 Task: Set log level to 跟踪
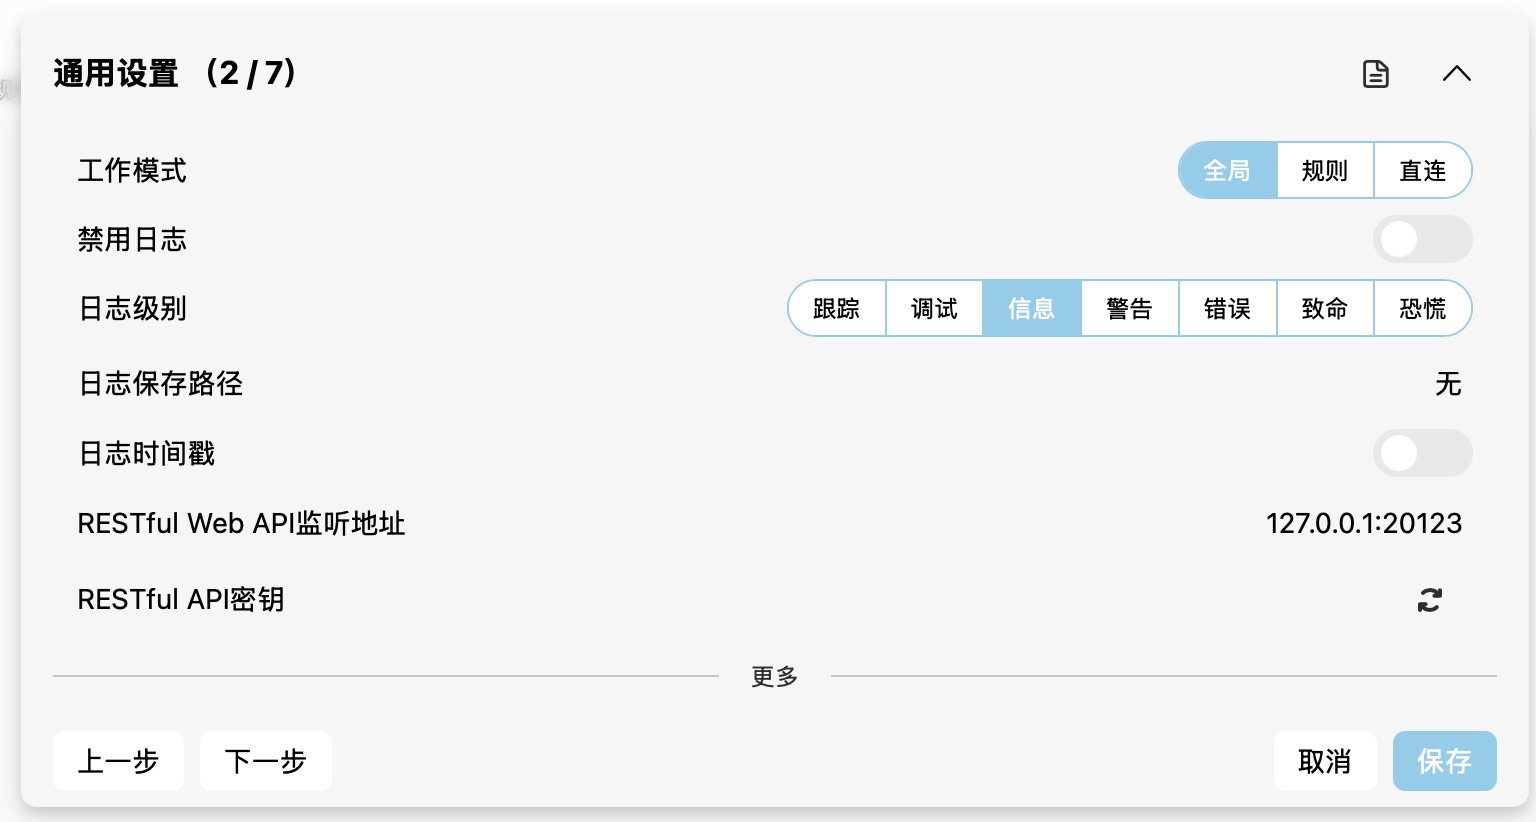pyautogui.click(x=837, y=309)
